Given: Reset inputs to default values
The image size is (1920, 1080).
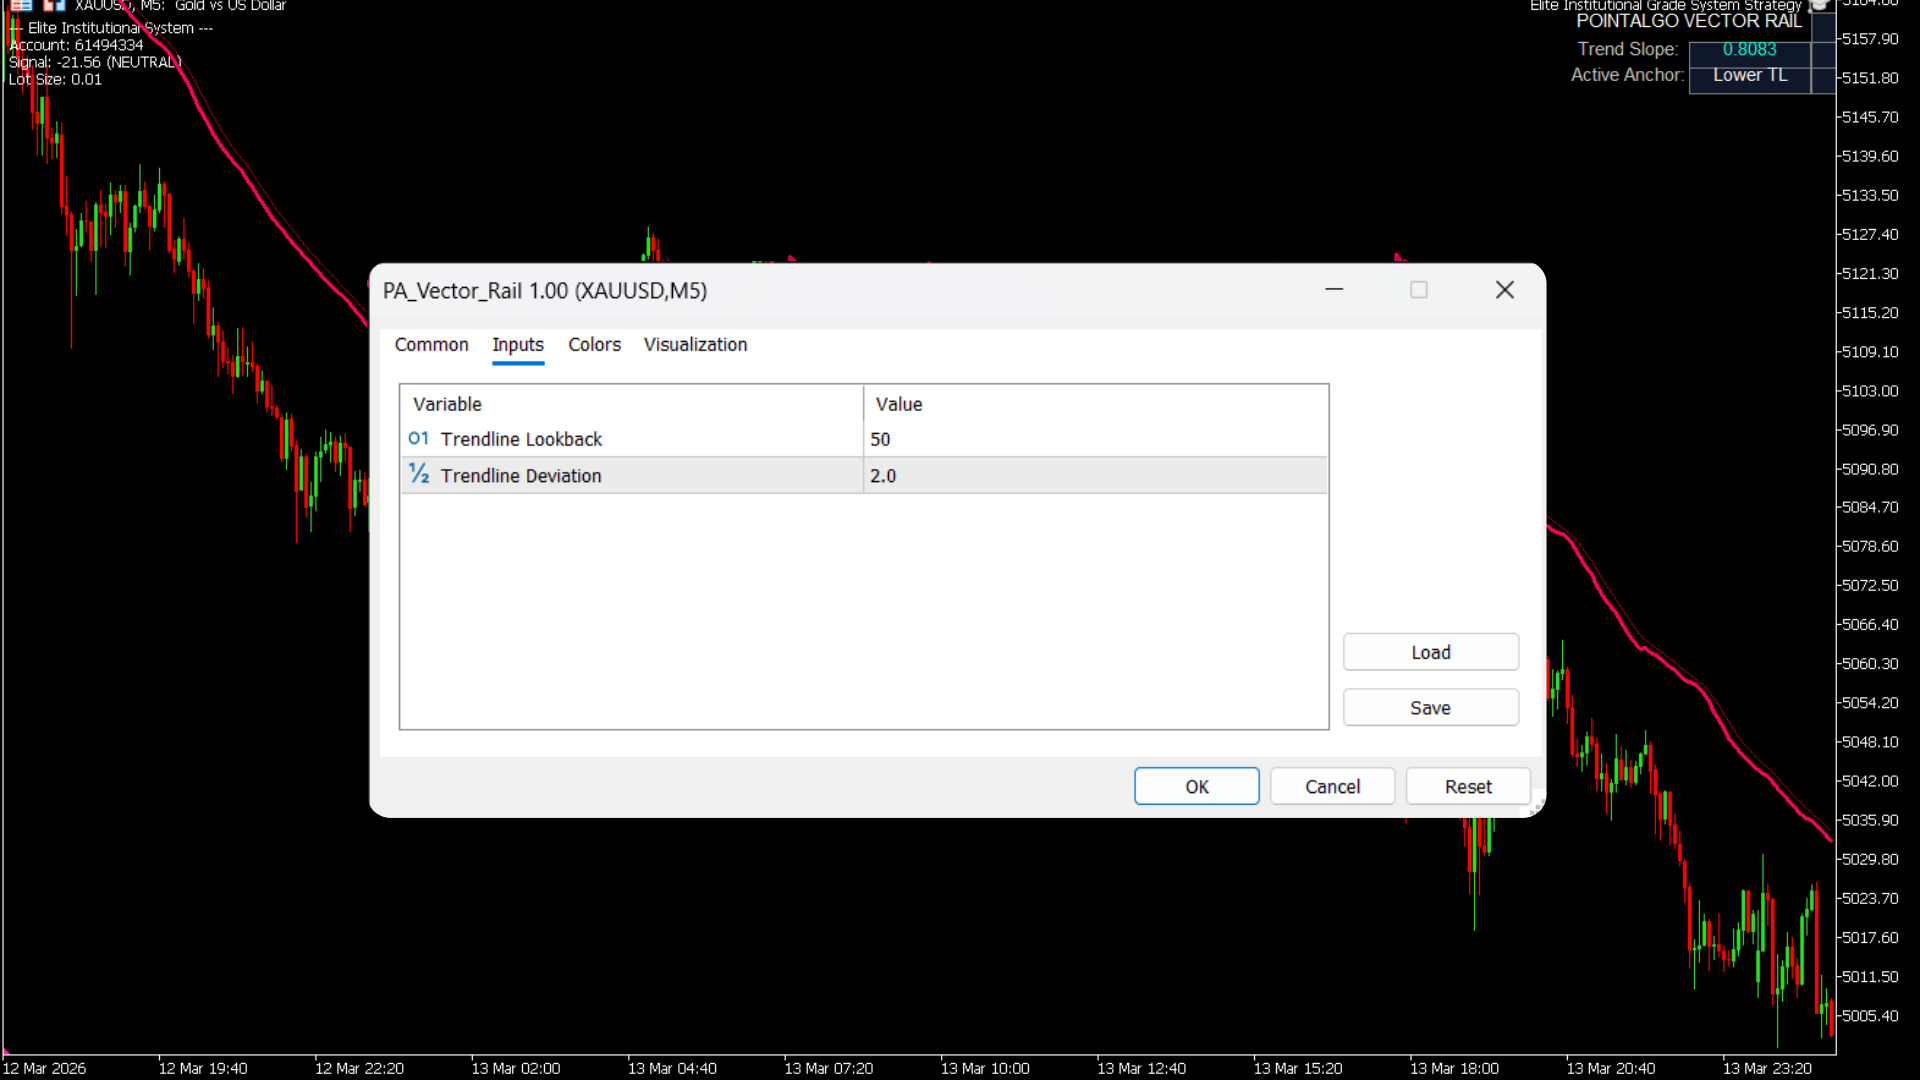Looking at the screenshot, I should point(1467,787).
